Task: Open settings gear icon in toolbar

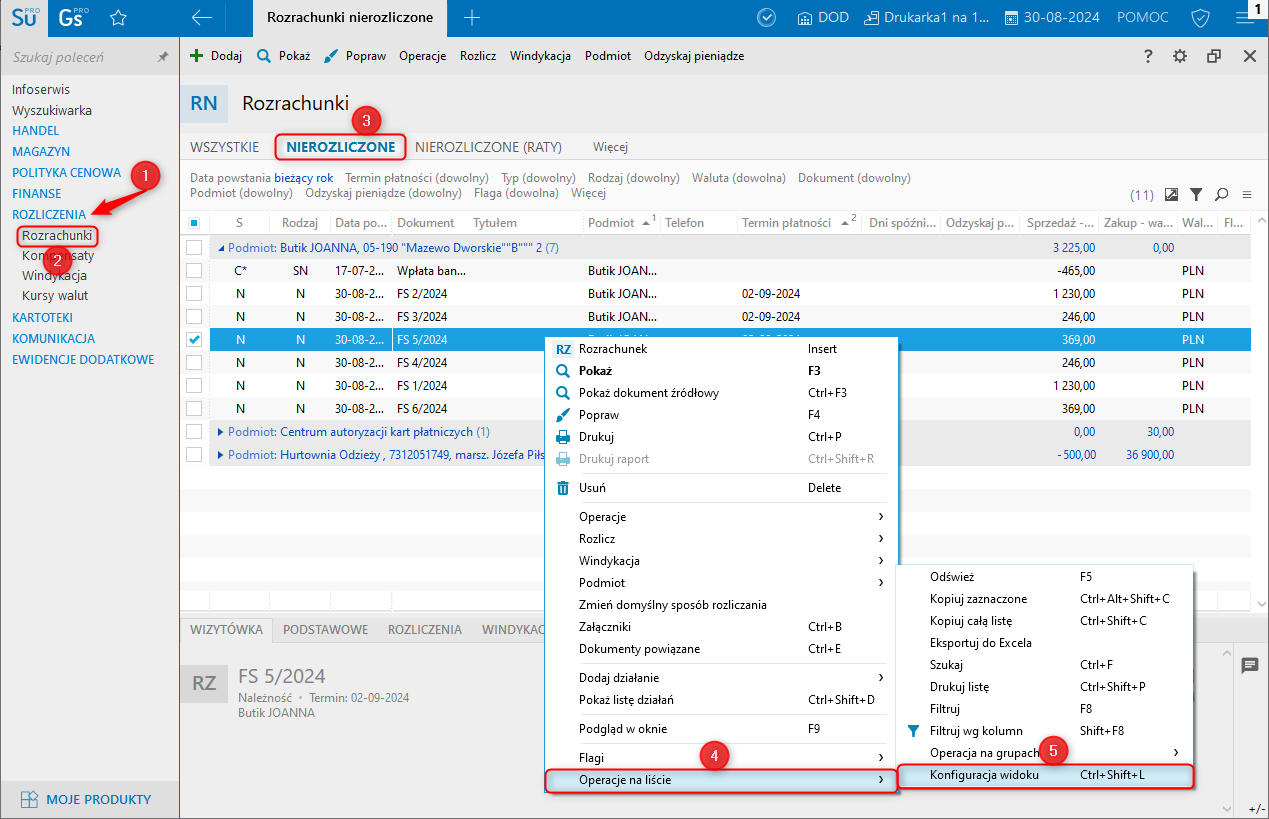Action: [x=1180, y=56]
